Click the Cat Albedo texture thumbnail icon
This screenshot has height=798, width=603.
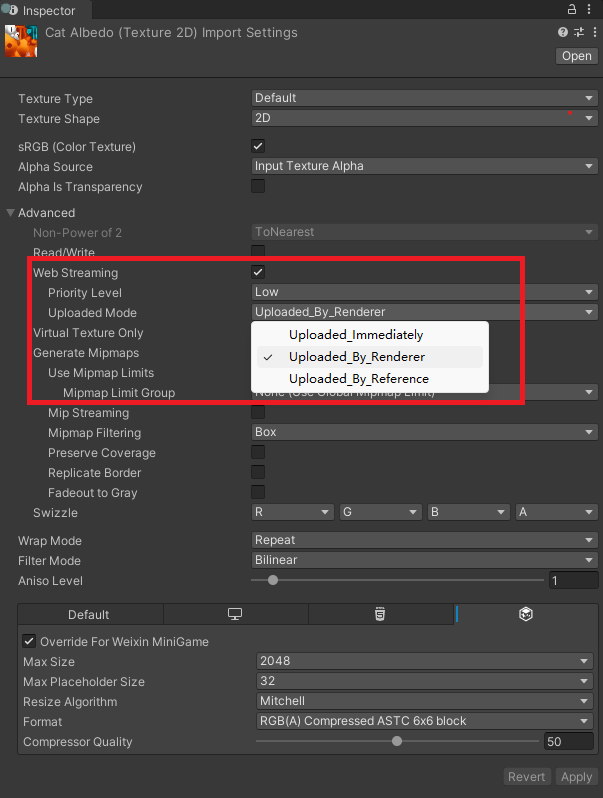click(21, 40)
